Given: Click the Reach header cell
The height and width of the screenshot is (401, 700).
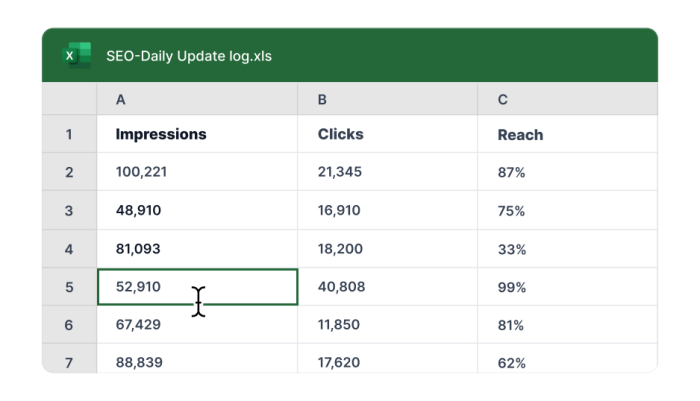Looking at the screenshot, I should [567, 134].
